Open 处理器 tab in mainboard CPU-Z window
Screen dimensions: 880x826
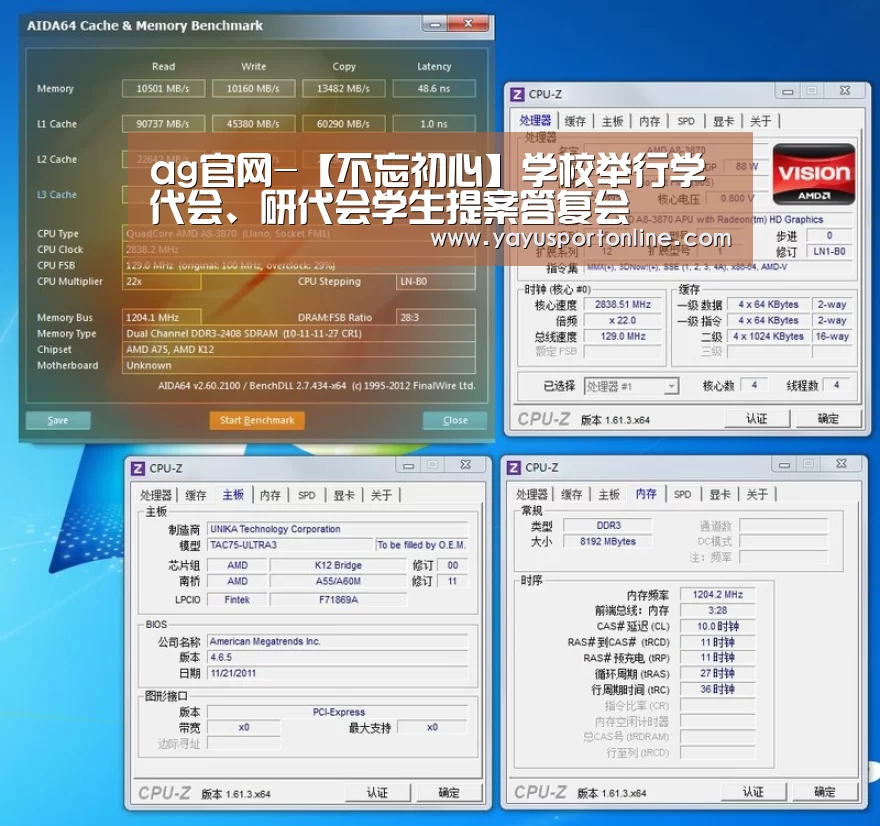click(155, 495)
